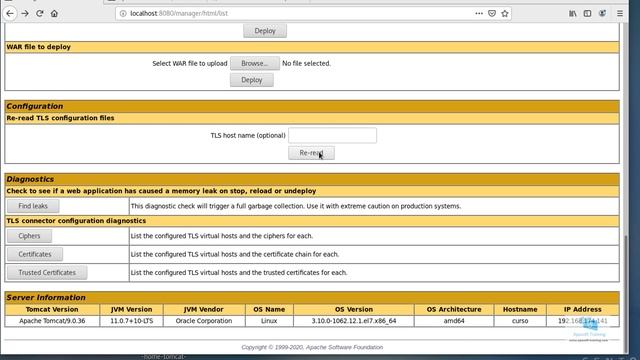Select the amd64 architecture cell
The image size is (640, 360).
tap(454, 321)
